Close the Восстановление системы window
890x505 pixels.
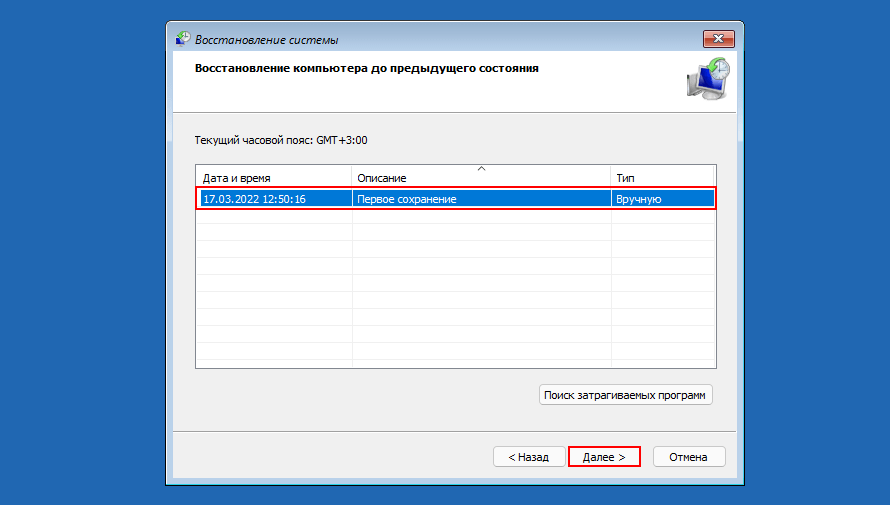point(718,40)
